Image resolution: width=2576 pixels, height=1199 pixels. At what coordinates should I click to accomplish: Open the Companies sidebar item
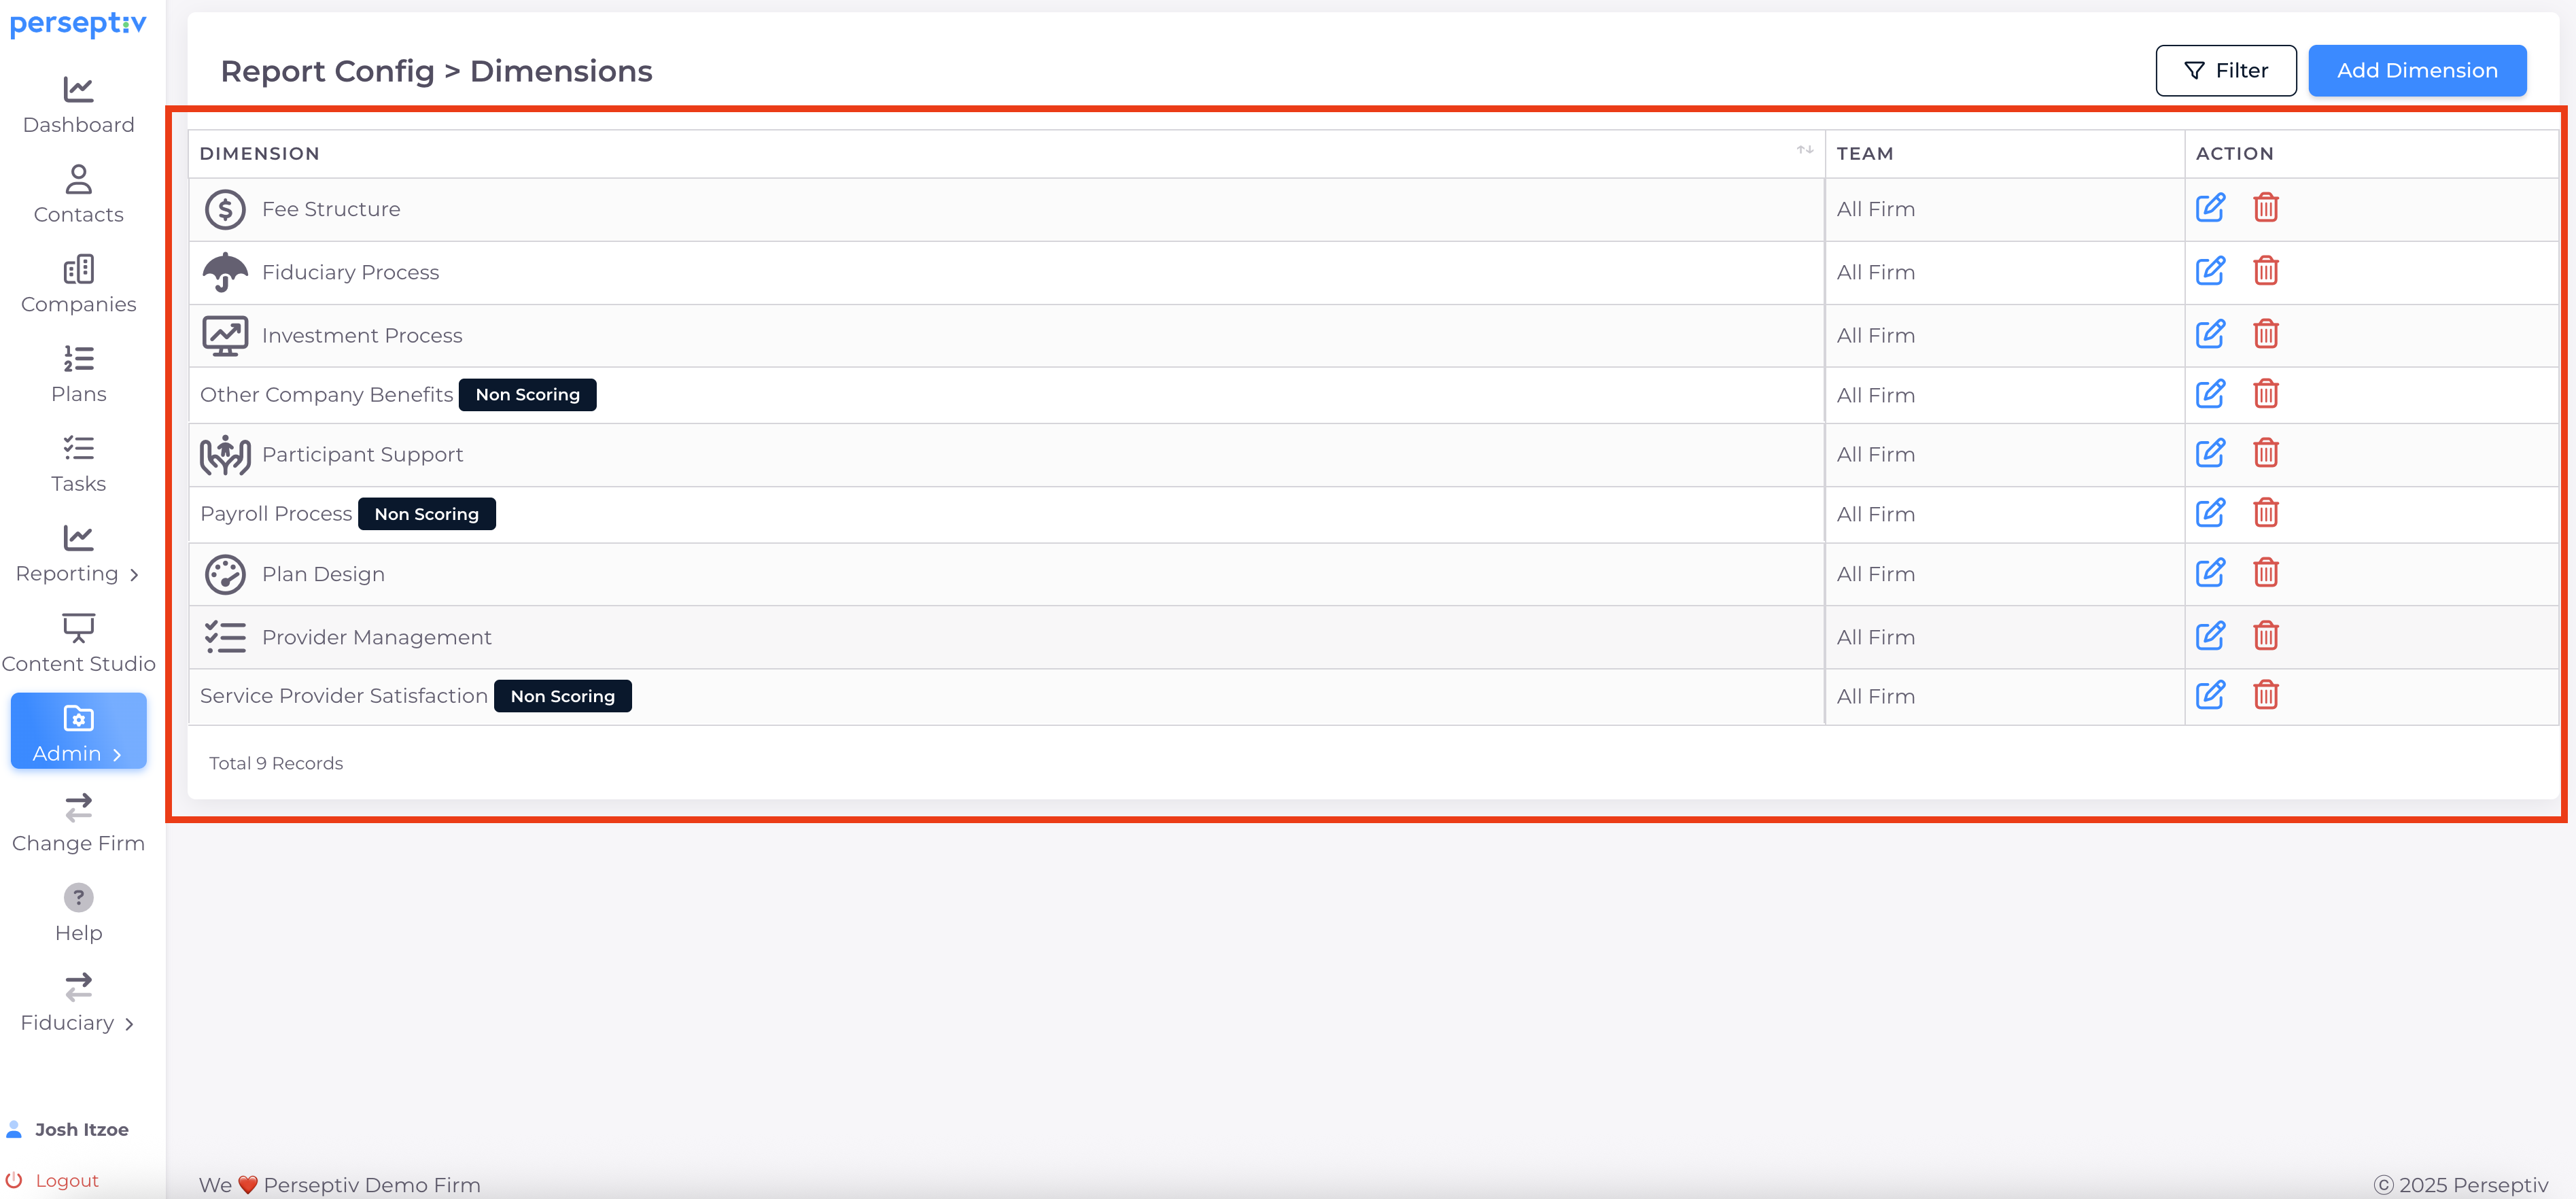tap(78, 284)
